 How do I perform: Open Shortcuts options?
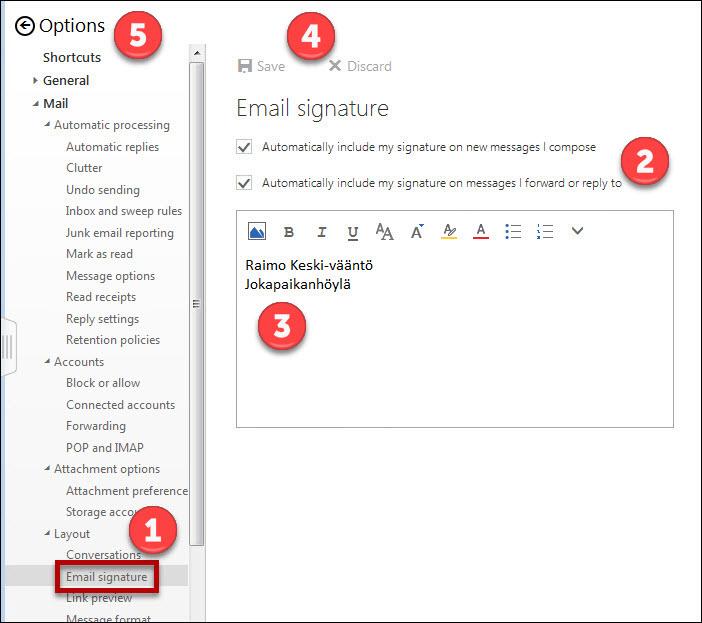coord(72,57)
